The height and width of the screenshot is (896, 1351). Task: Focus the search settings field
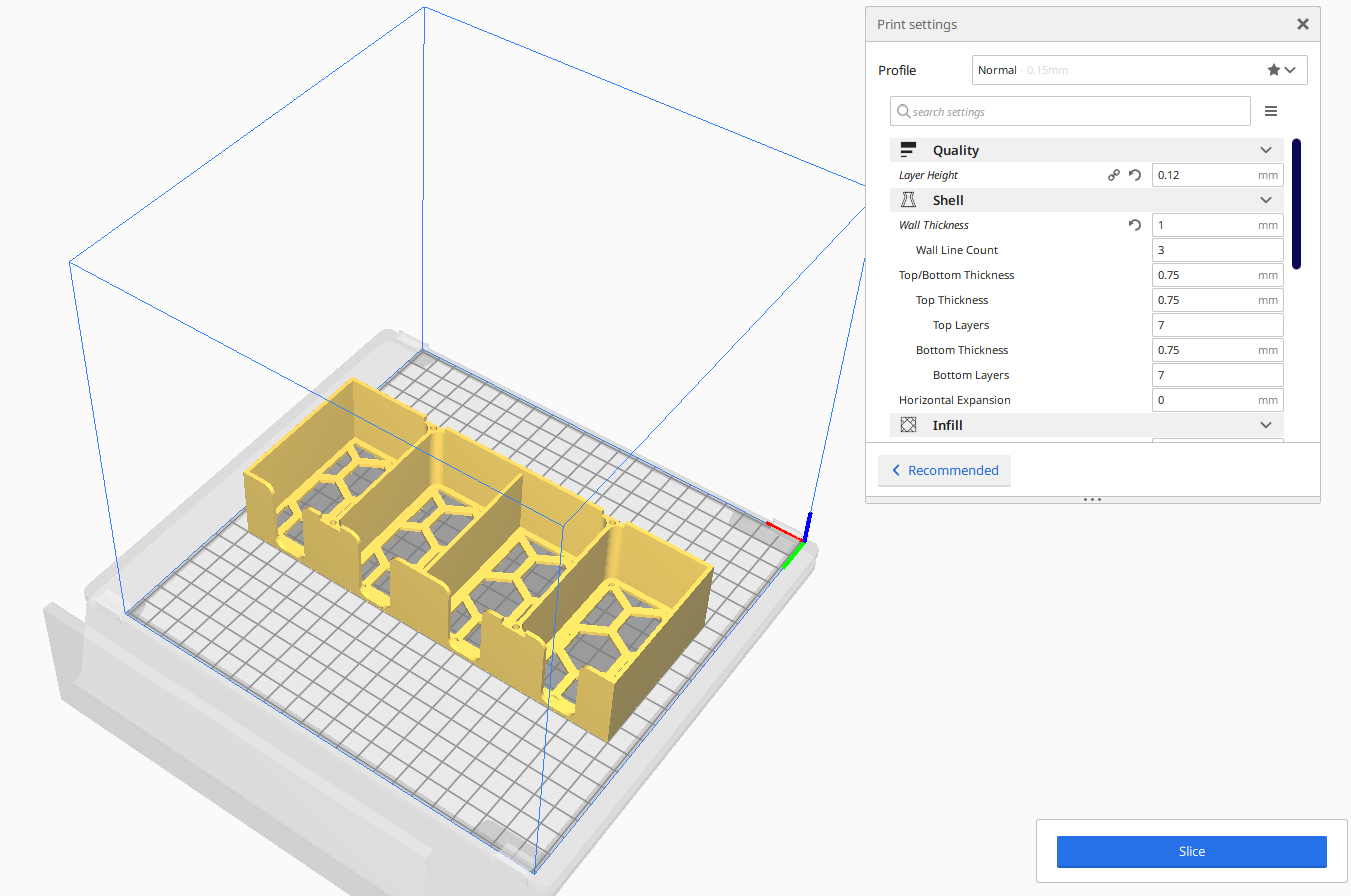point(1070,111)
